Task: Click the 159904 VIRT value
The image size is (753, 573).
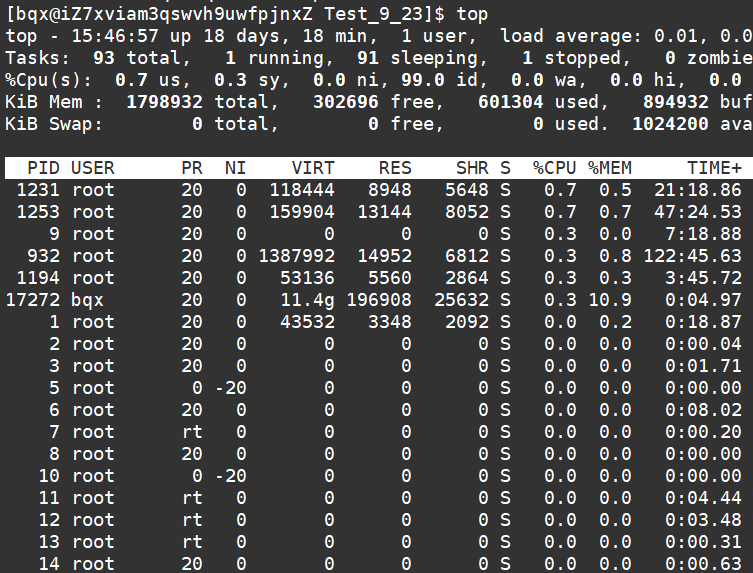Action: pos(302,212)
